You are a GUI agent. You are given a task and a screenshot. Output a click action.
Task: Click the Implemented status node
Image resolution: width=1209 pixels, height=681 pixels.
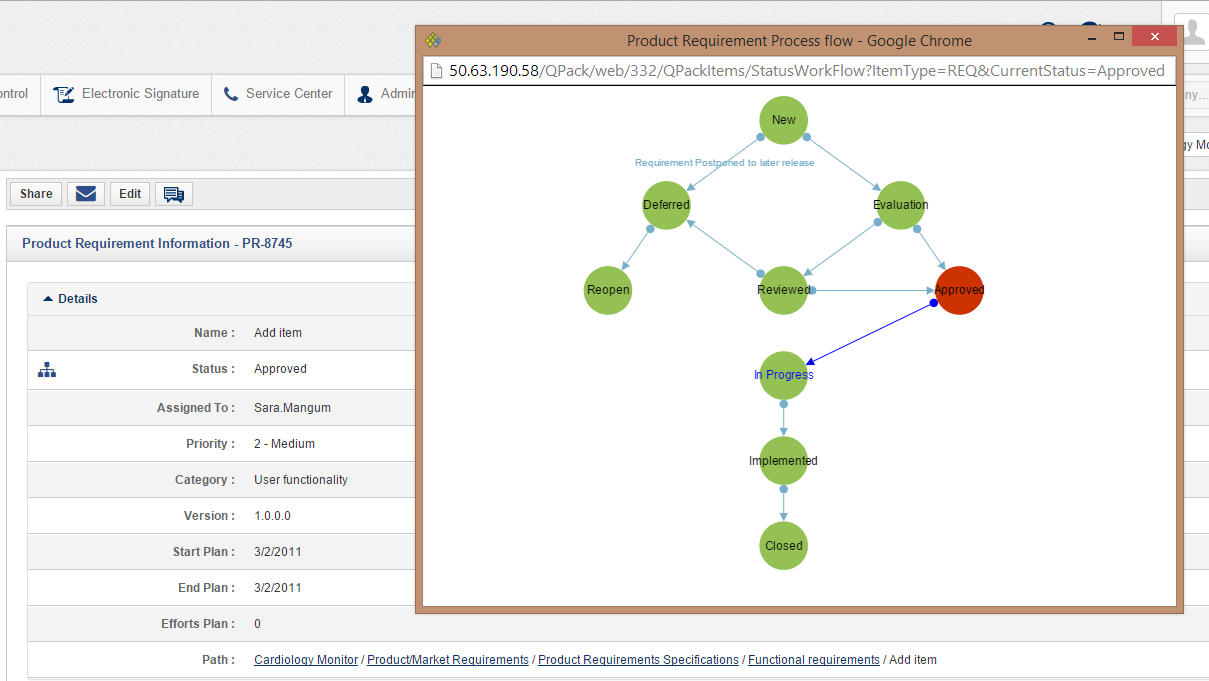[784, 461]
